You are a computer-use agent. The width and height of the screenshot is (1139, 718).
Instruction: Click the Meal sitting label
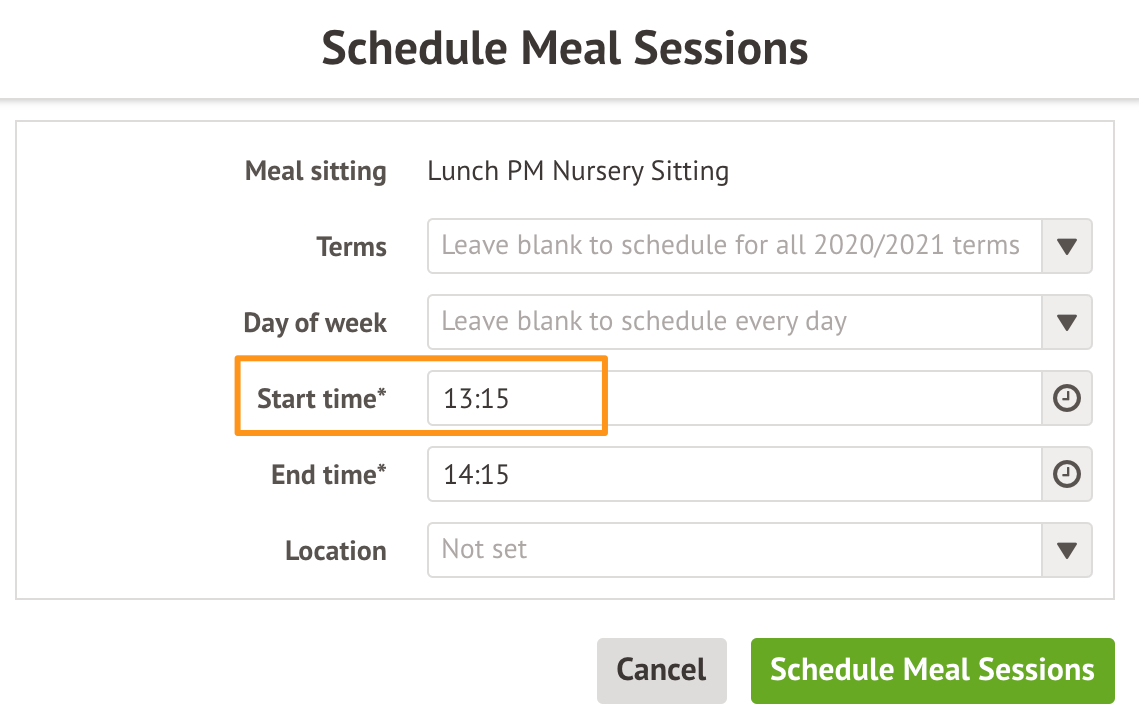tap(316, 171)
